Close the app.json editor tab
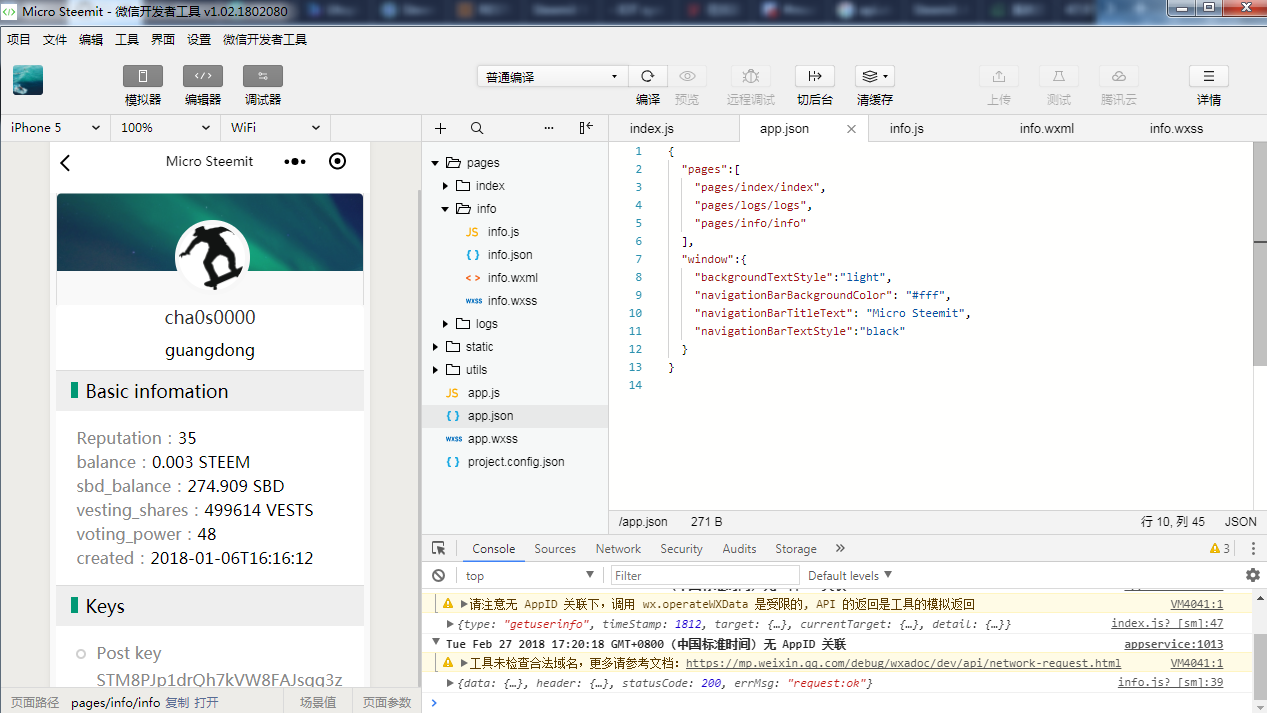Screen dimensions: 1267x713 [851, 129]
